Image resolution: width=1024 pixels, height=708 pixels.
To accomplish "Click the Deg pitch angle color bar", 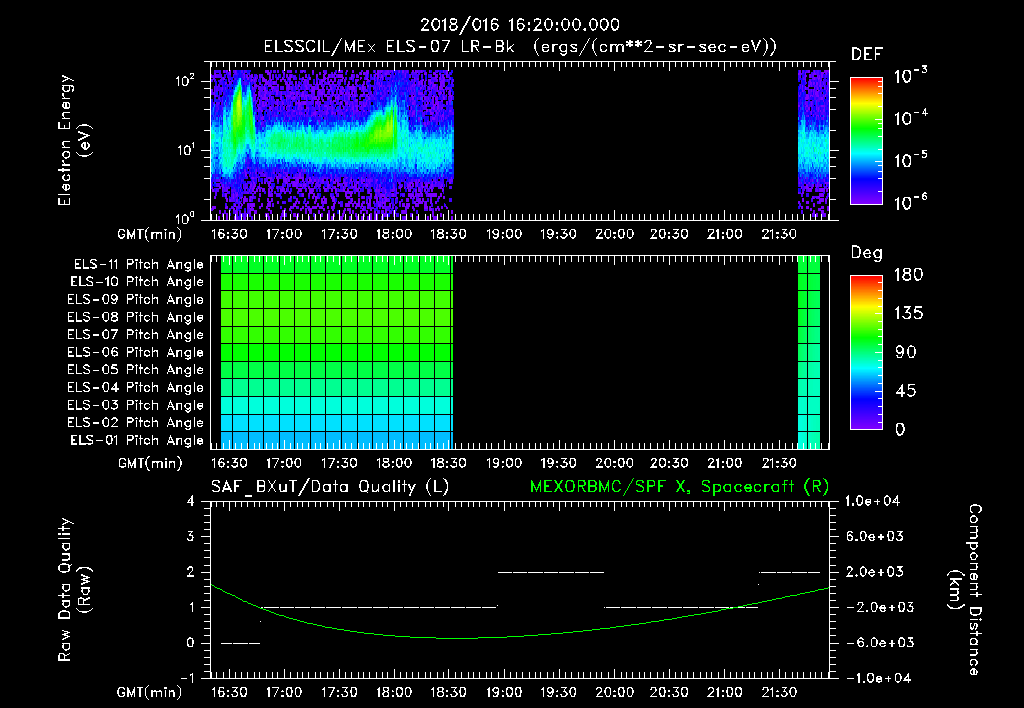I will 865,353.
